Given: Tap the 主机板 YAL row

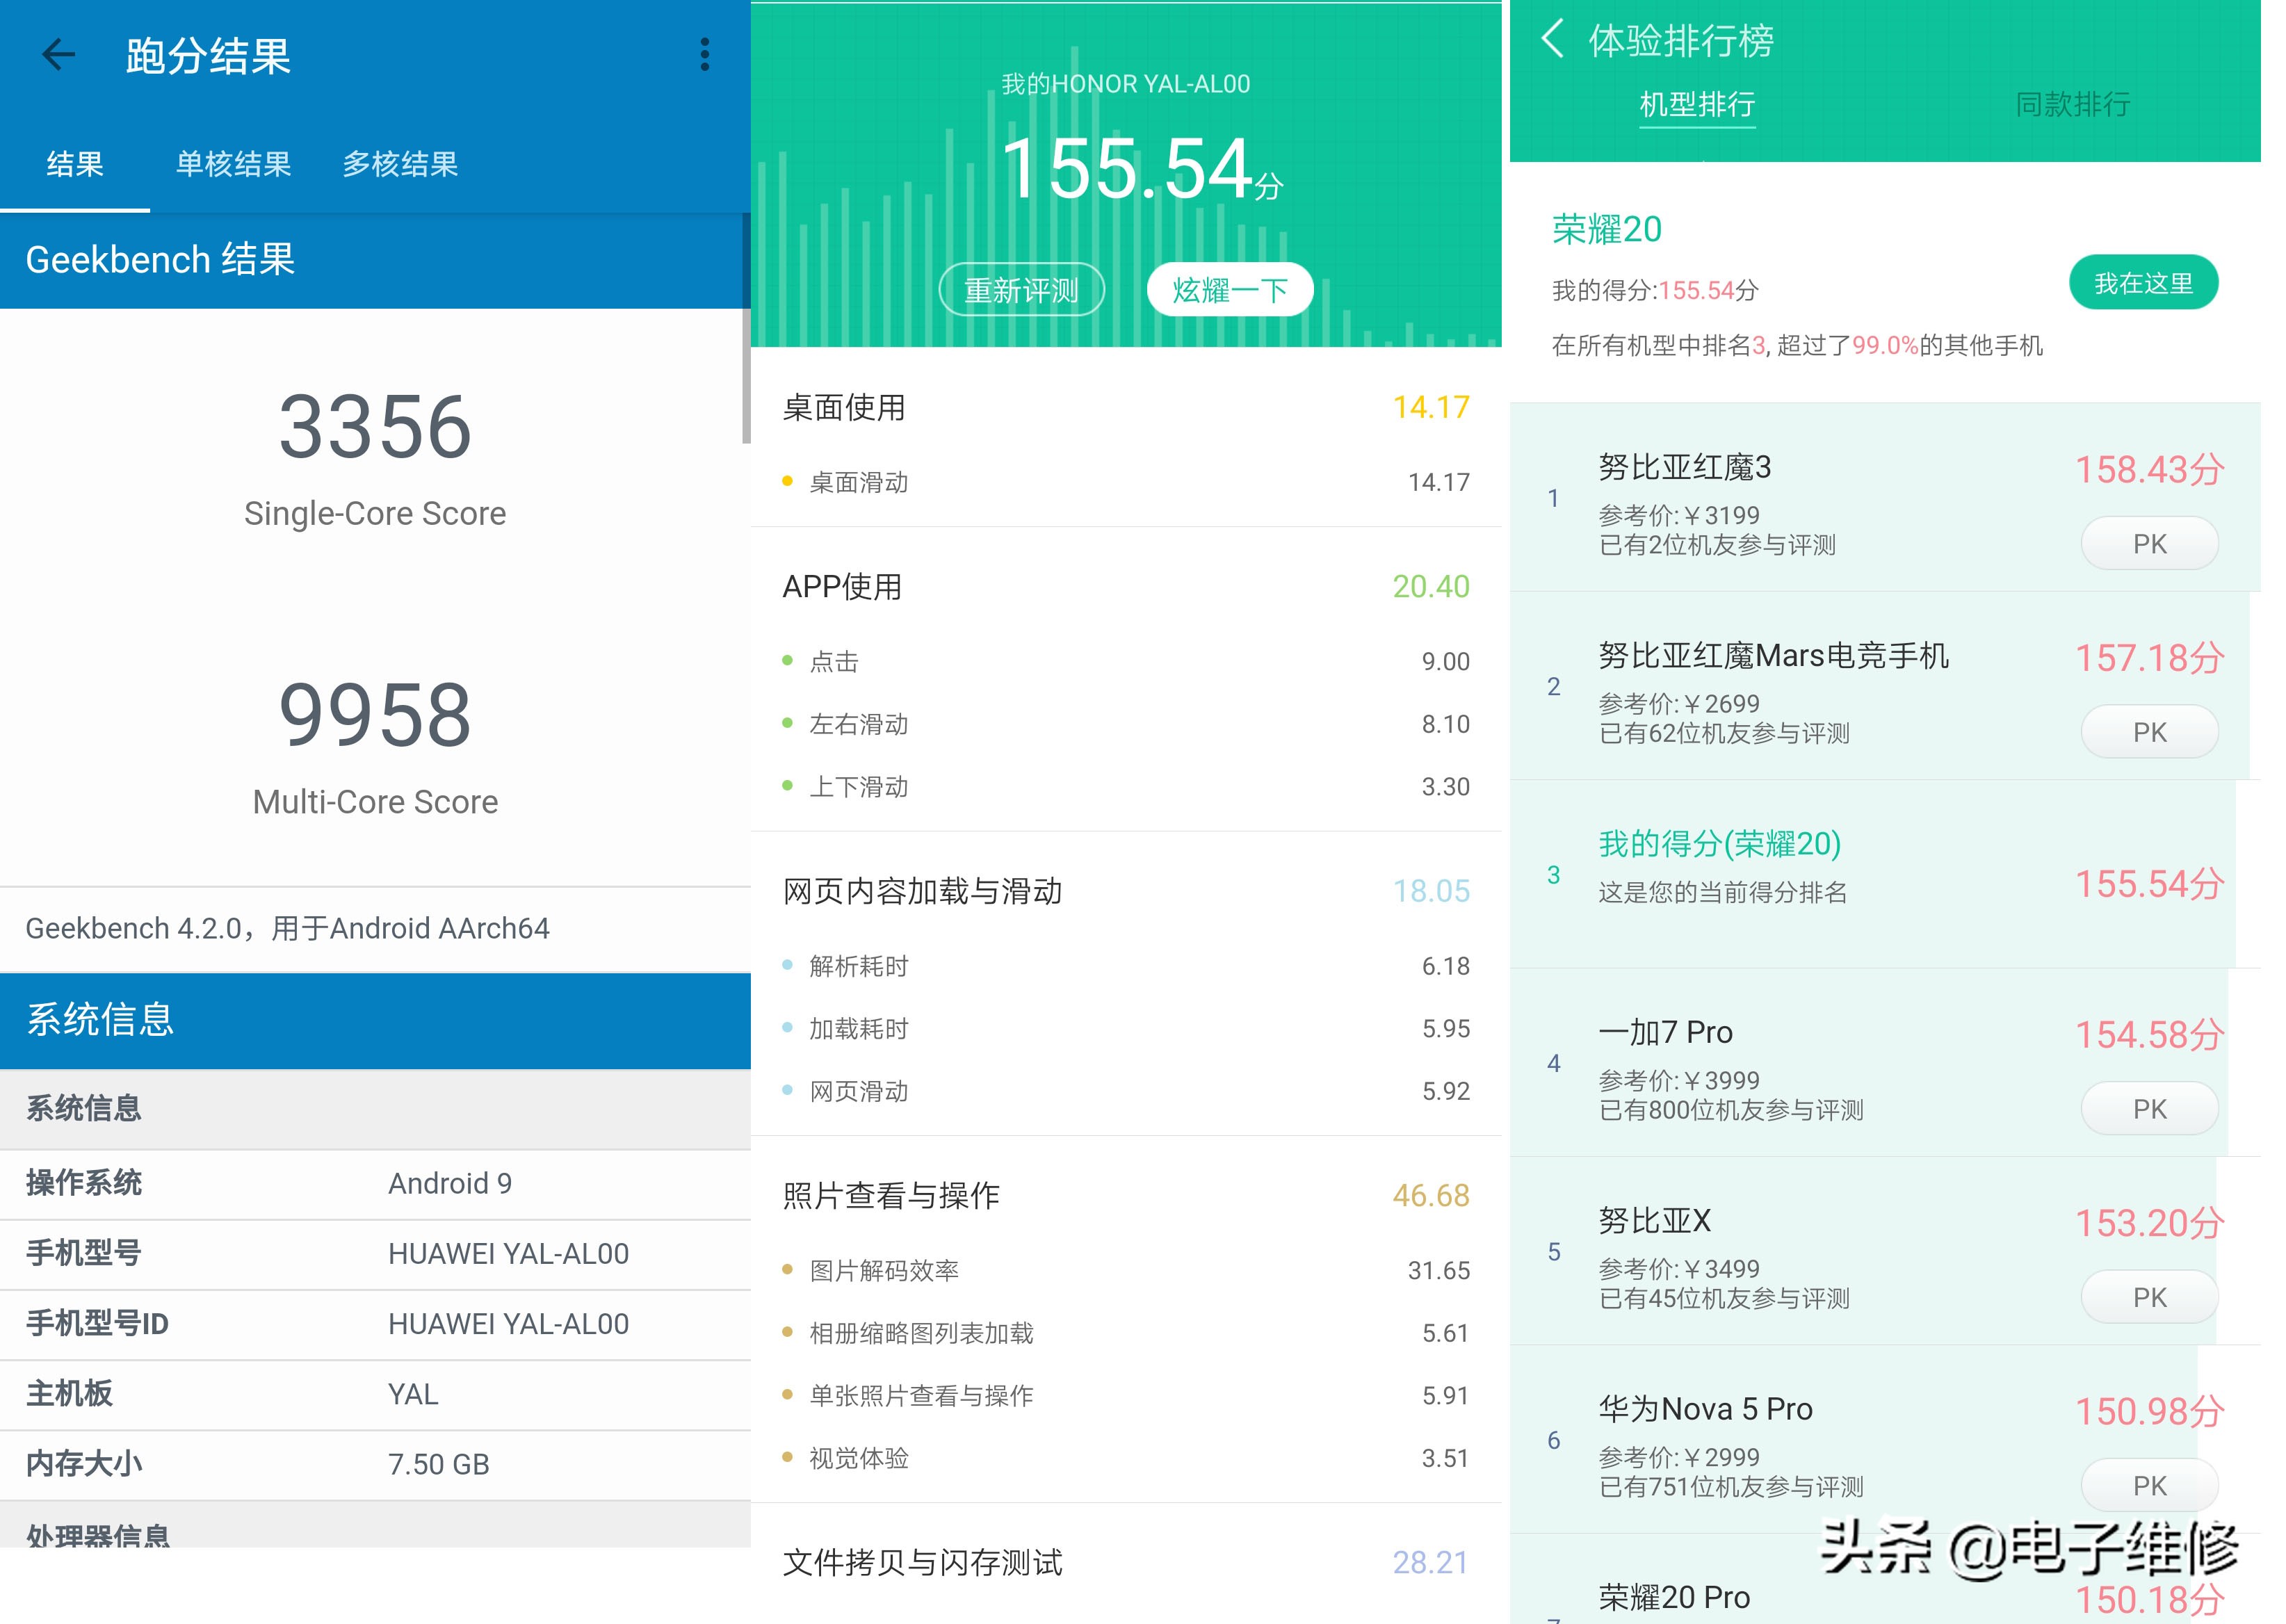Looking at the screenshot, I should (x=375, y=1394).
